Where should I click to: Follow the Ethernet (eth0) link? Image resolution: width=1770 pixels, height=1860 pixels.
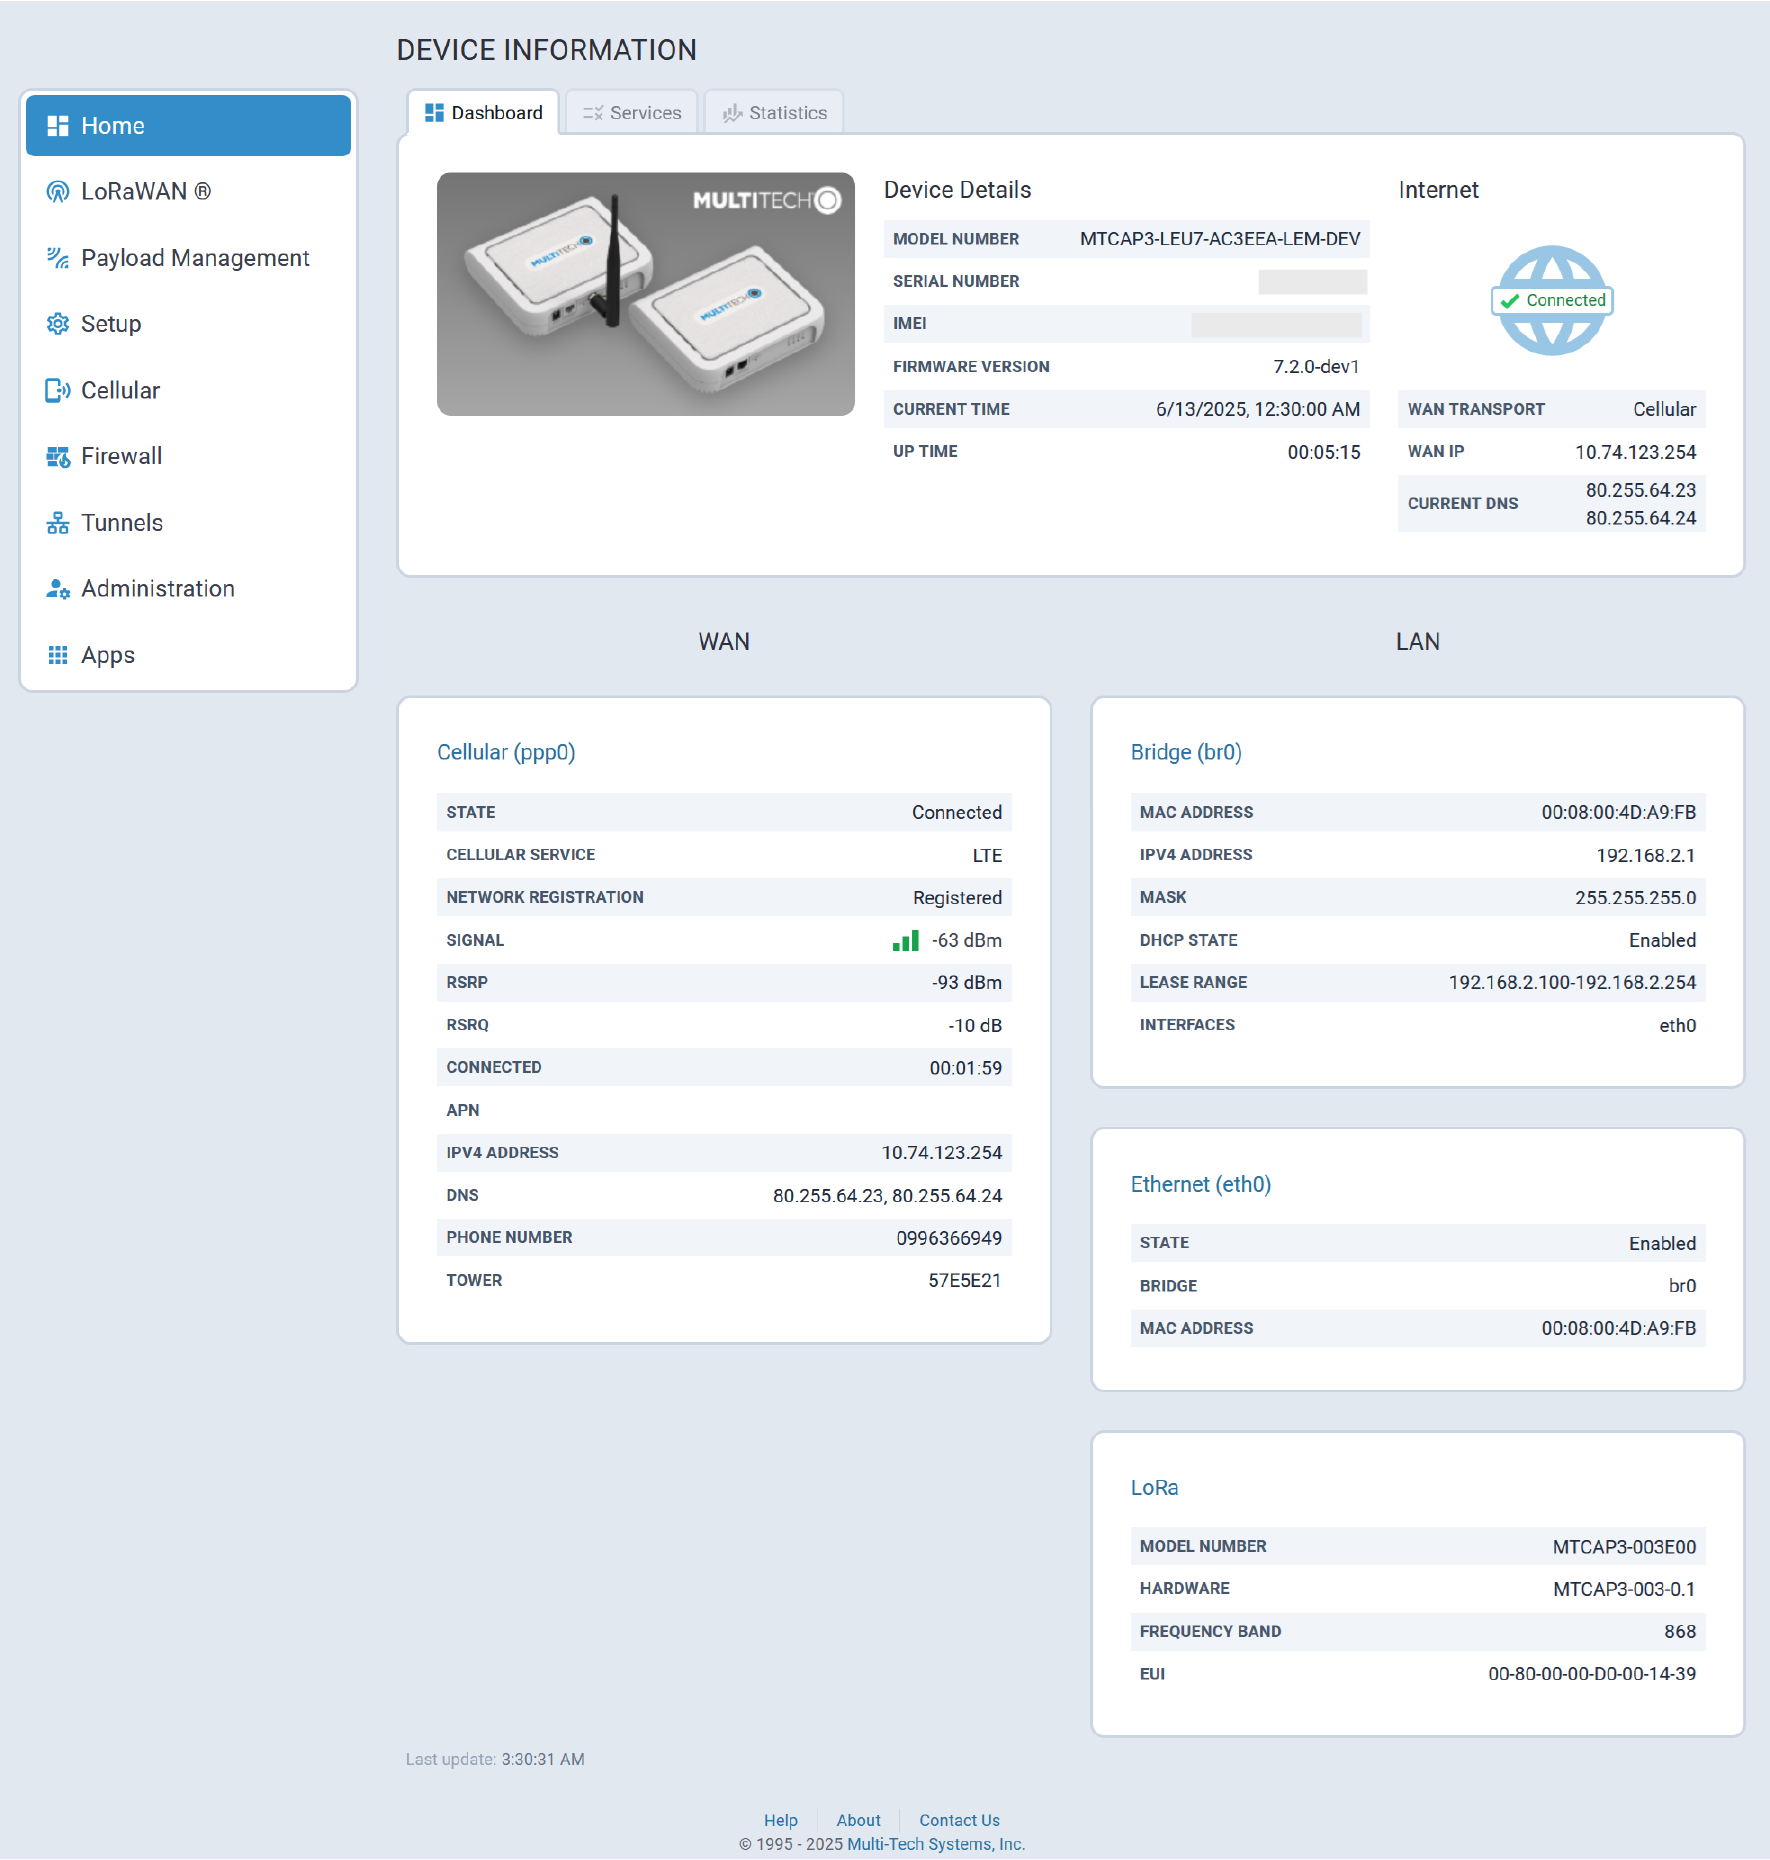click(x=1200, y=1184)
